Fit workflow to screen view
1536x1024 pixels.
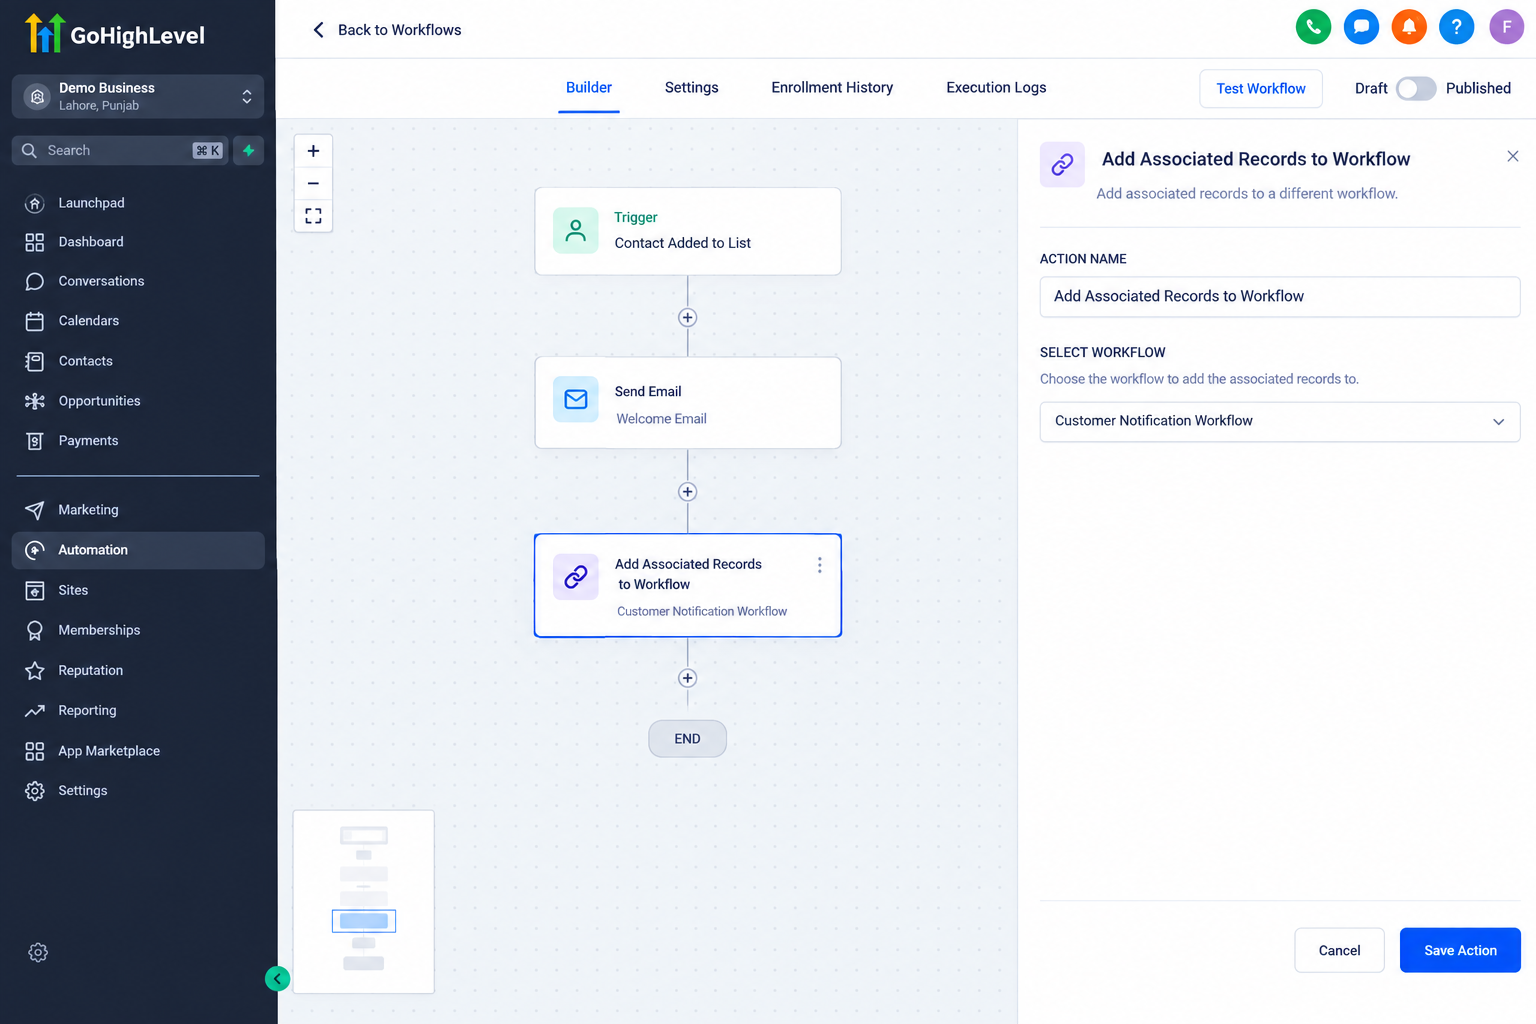point(313,216)
